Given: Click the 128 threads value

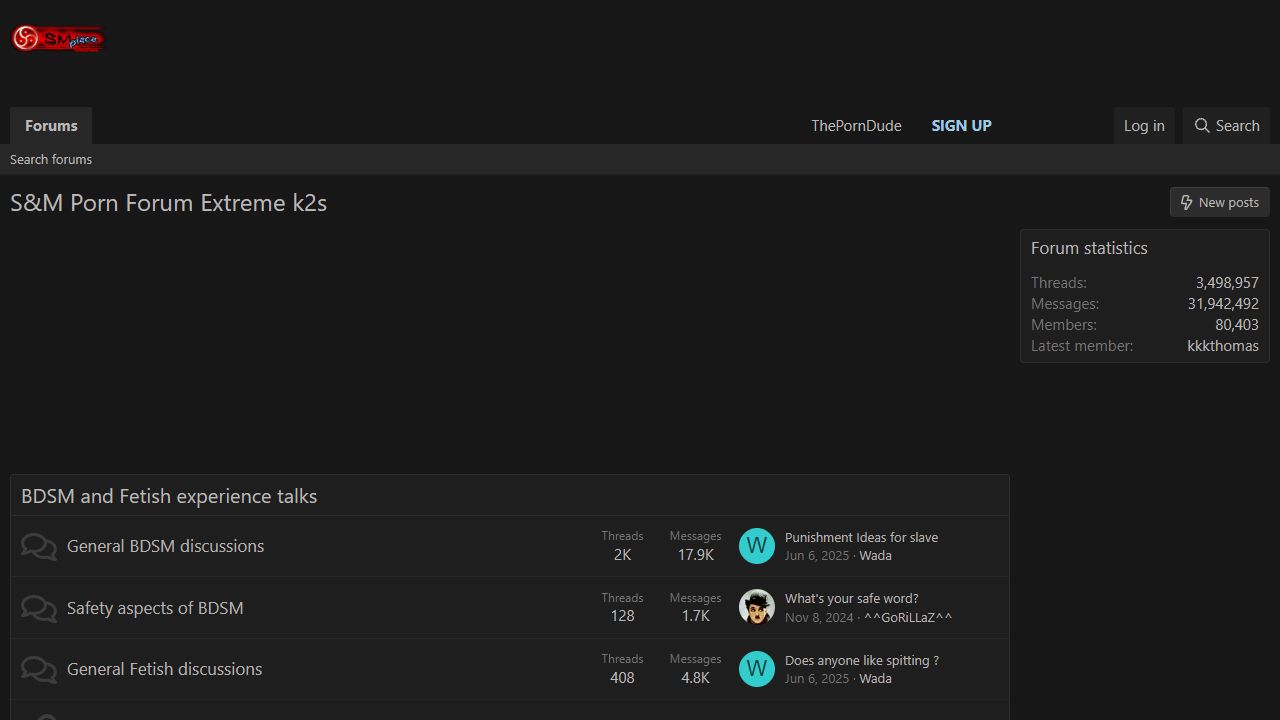Looking at the screenshot, I should coord(622,616).
